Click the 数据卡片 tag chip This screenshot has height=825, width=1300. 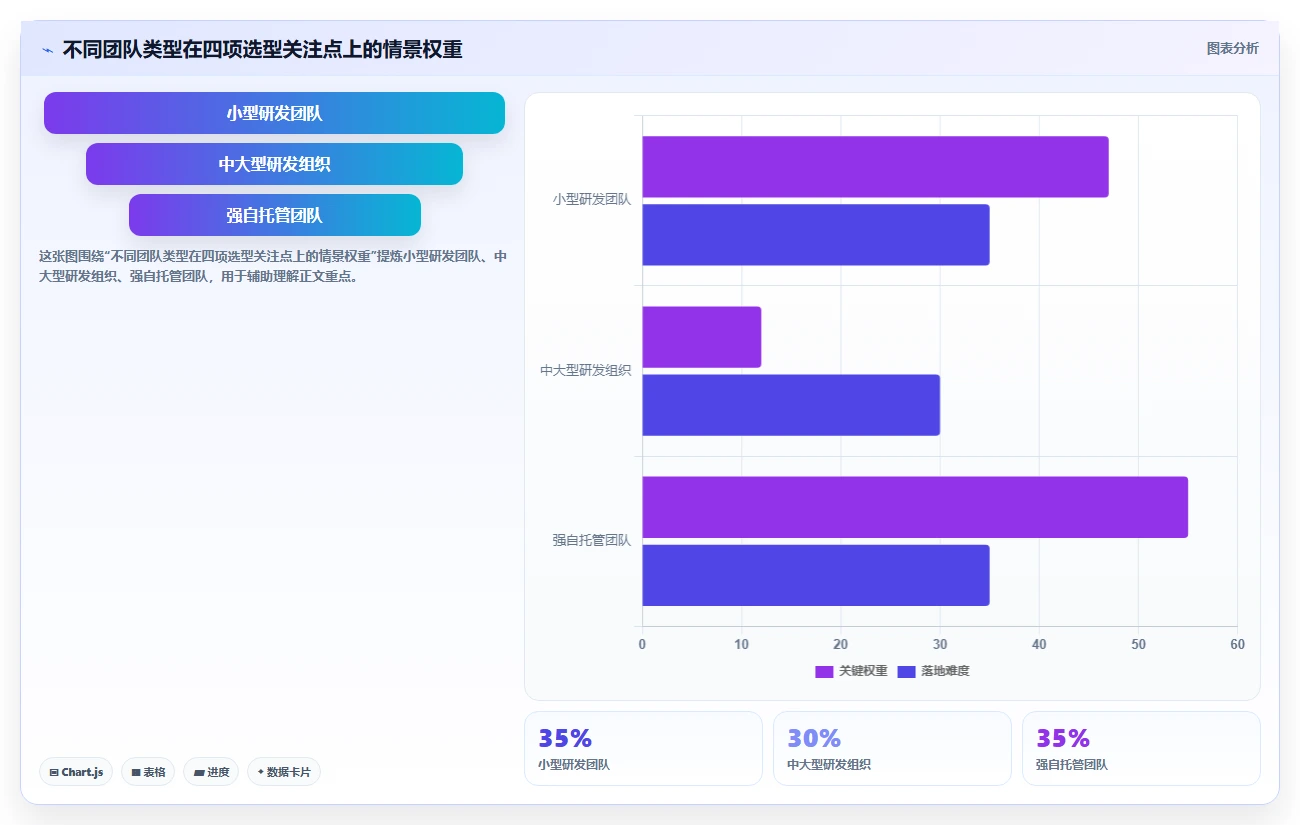coord(284,772)
